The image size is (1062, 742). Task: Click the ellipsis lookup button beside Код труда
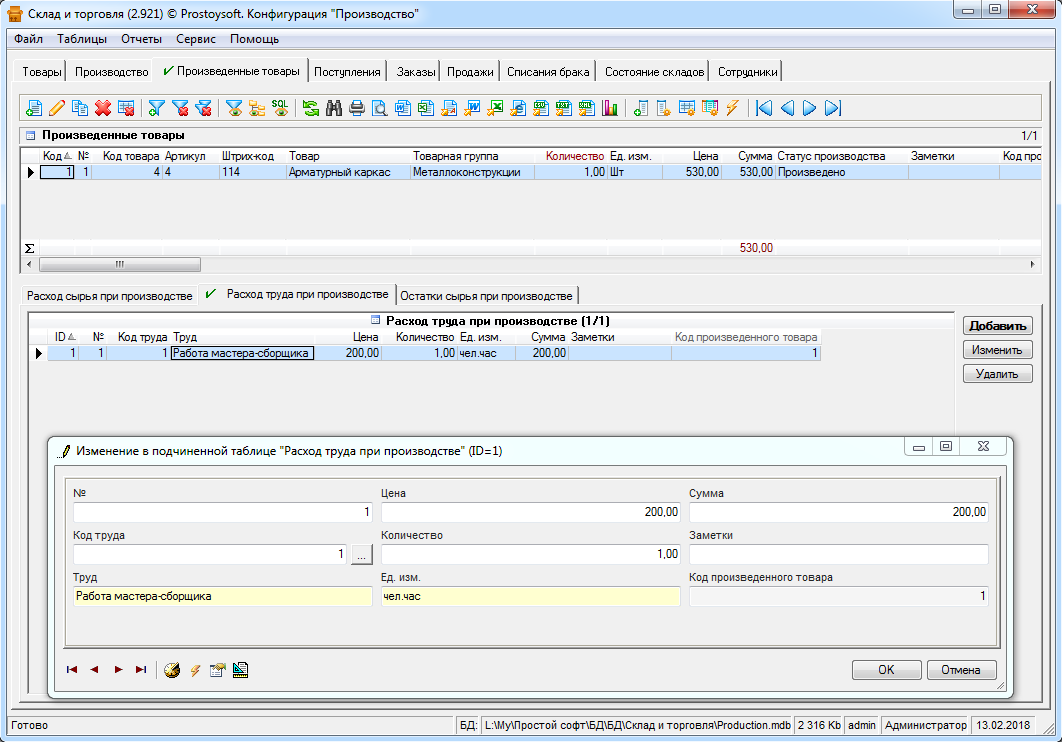pyautogui.click(x=362, y=554)
